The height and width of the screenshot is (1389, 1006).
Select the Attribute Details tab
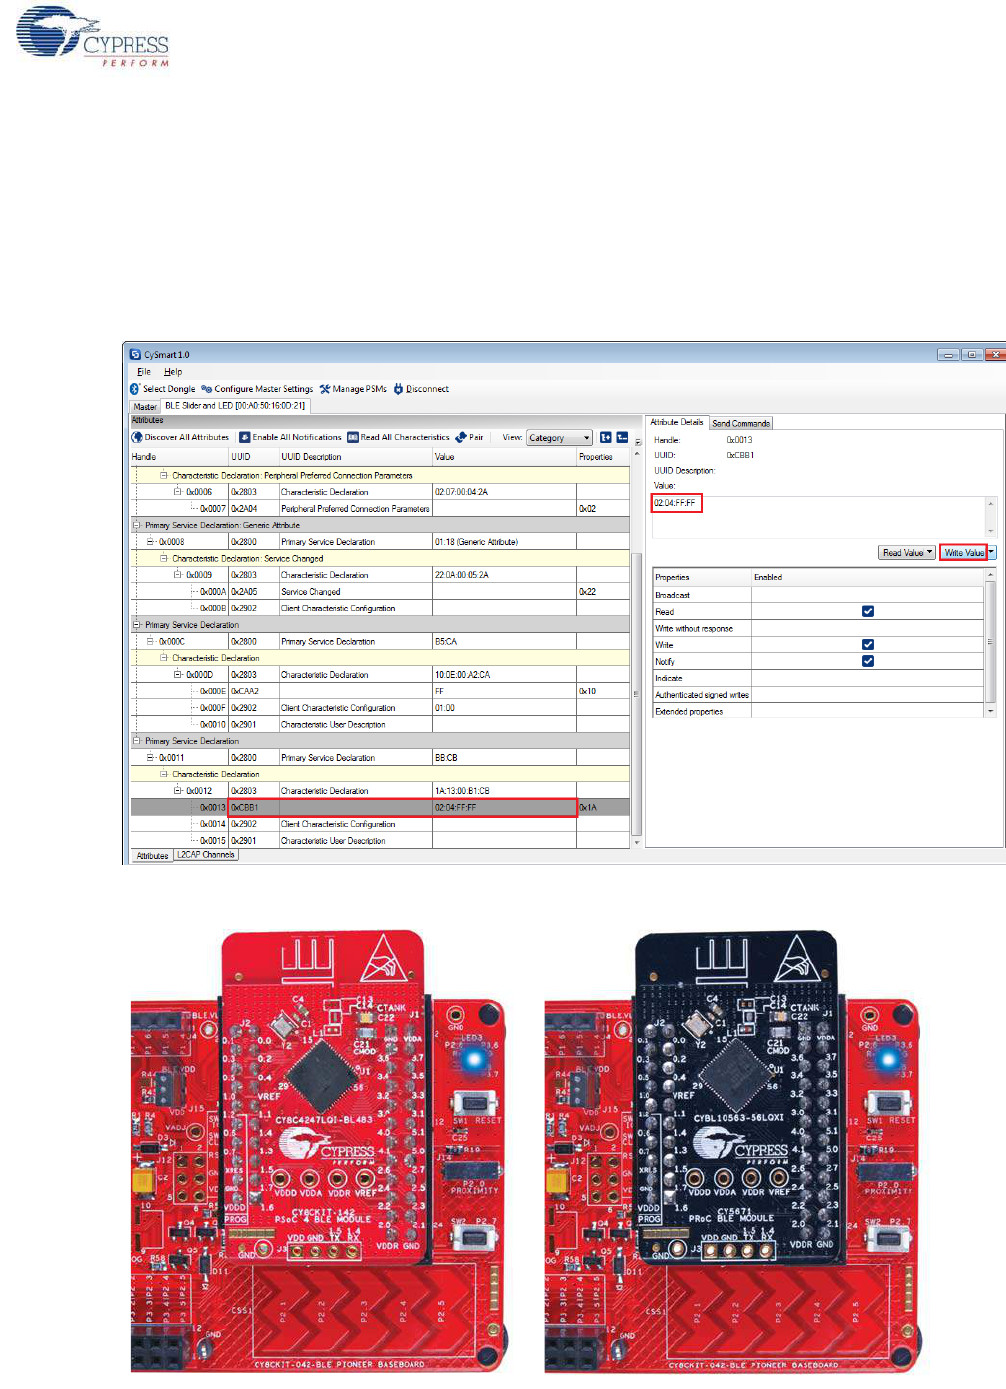[x=677, y=422]
